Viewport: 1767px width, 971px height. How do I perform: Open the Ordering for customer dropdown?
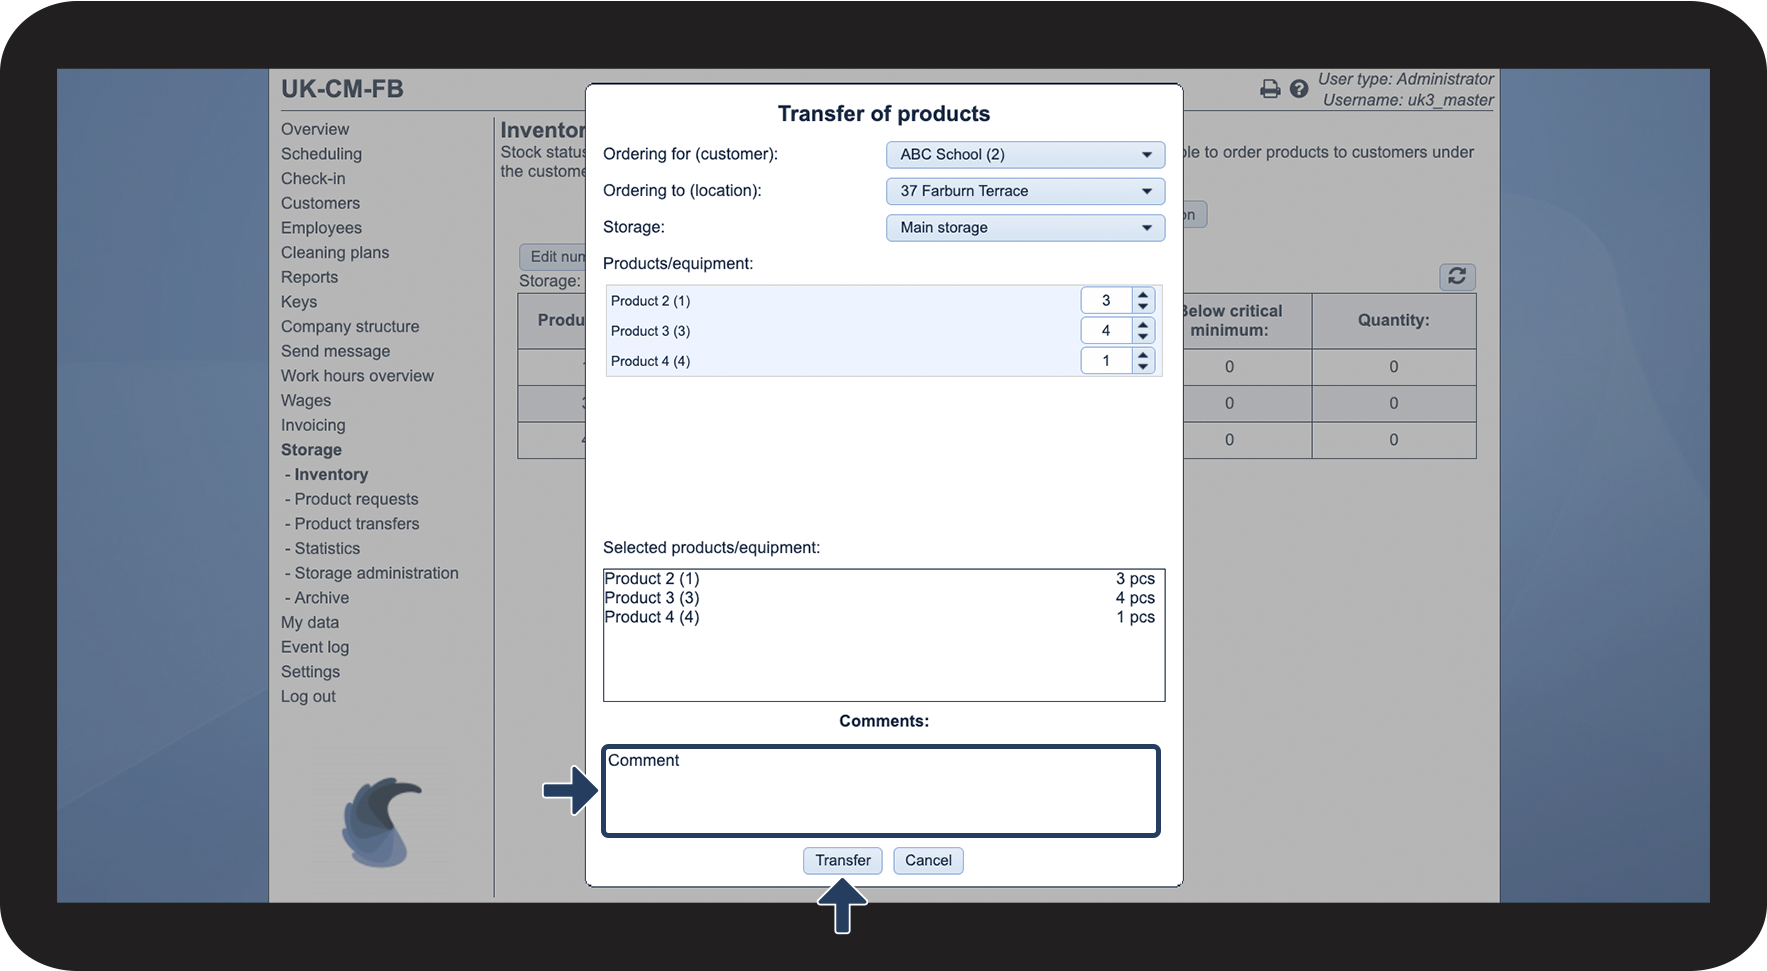coord(1025,155)
